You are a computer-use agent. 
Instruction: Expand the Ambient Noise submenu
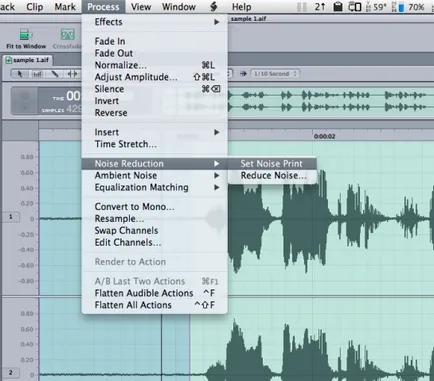pyautogui.click(x=155, y=175)
